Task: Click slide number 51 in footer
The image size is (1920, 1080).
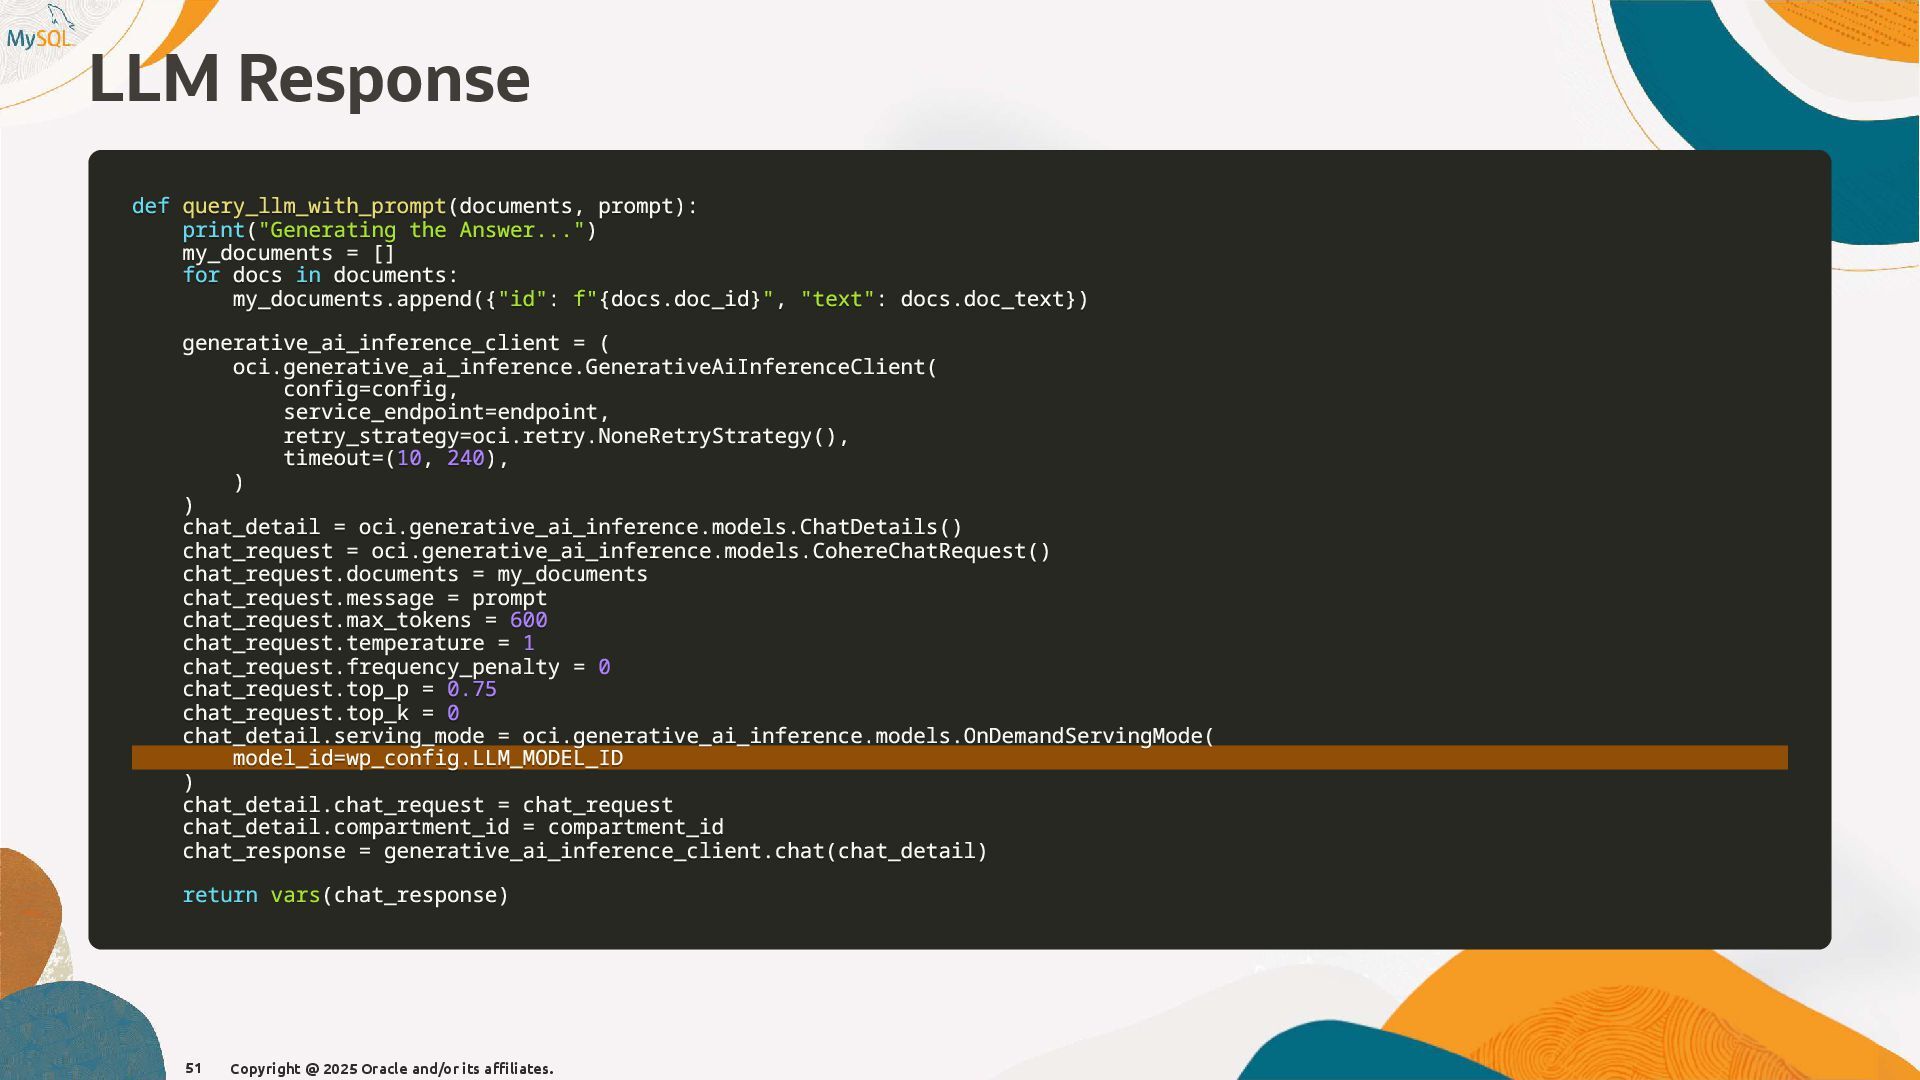Action: tap(193, 1068)
